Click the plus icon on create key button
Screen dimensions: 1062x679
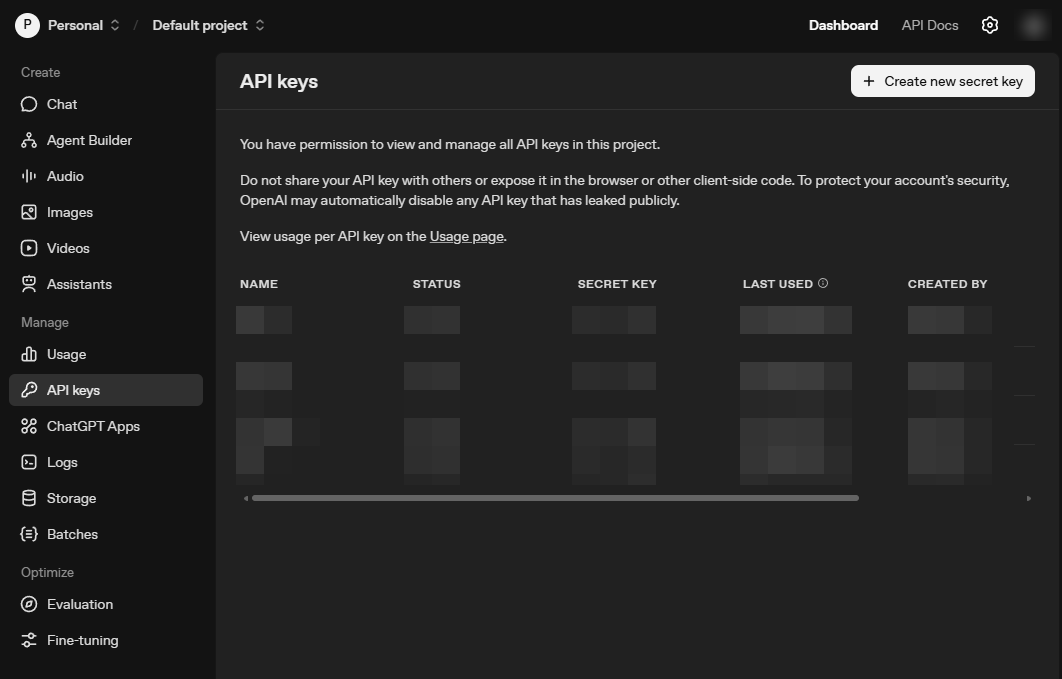tap(869, 81)
